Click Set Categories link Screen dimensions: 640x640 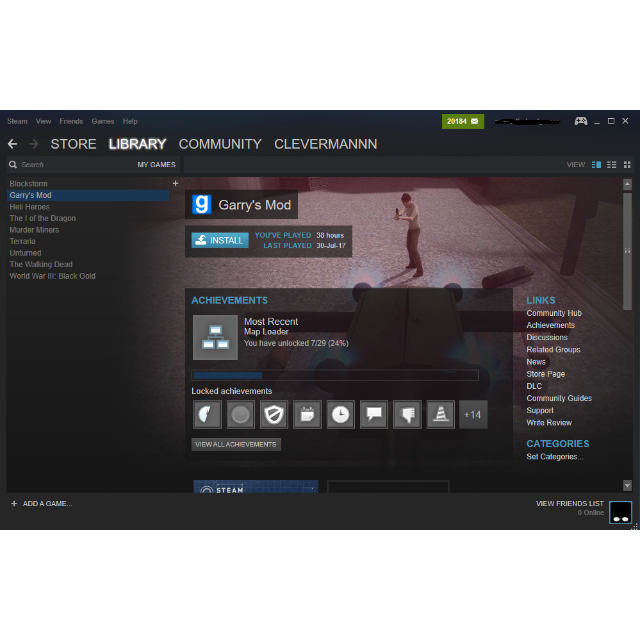pyautogui.click(x=555, y=457)
